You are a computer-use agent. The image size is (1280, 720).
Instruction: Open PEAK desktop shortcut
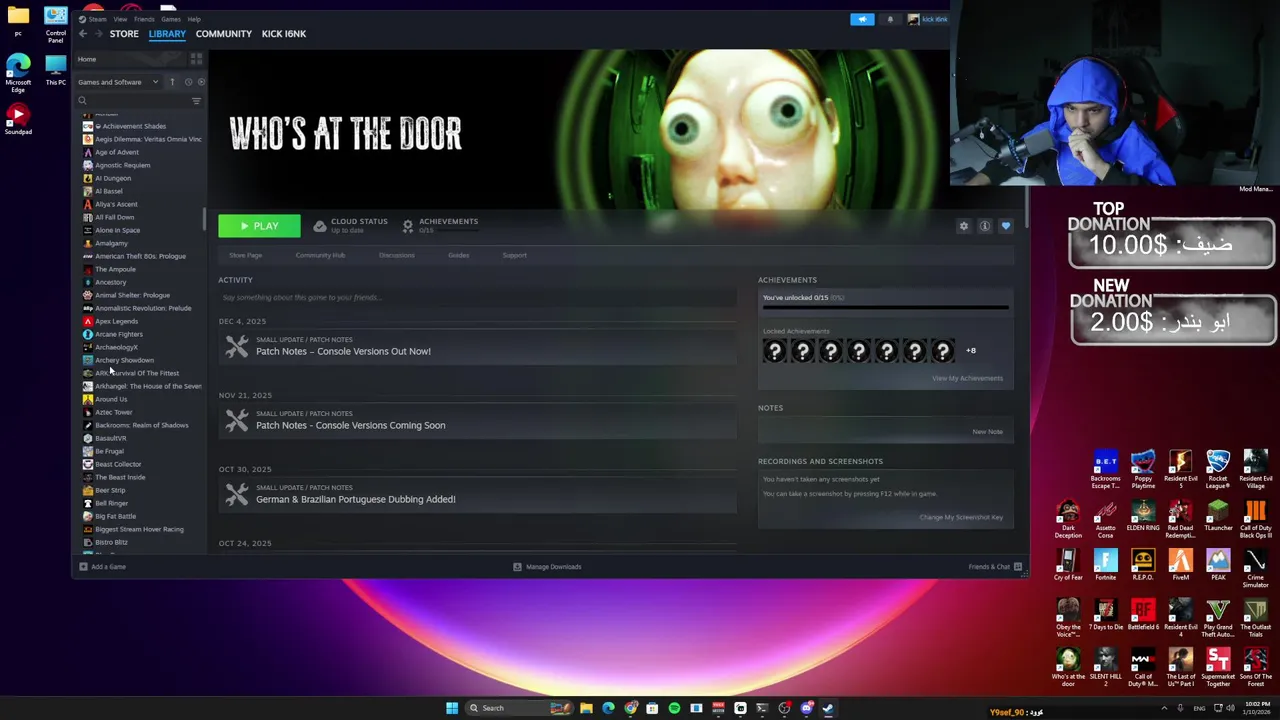click(1218, 565)
